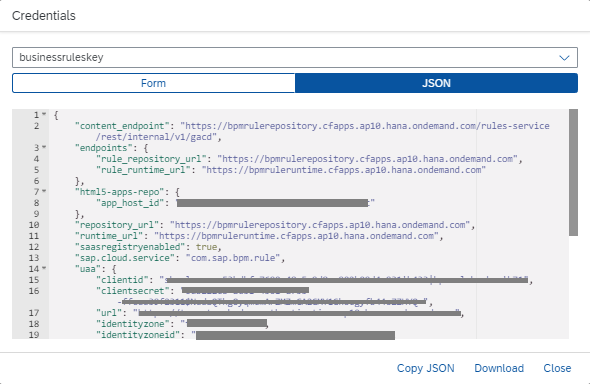Click the true value on line 12
The width and height of the screenshot is (594, 384).
(x=206, y=247)
